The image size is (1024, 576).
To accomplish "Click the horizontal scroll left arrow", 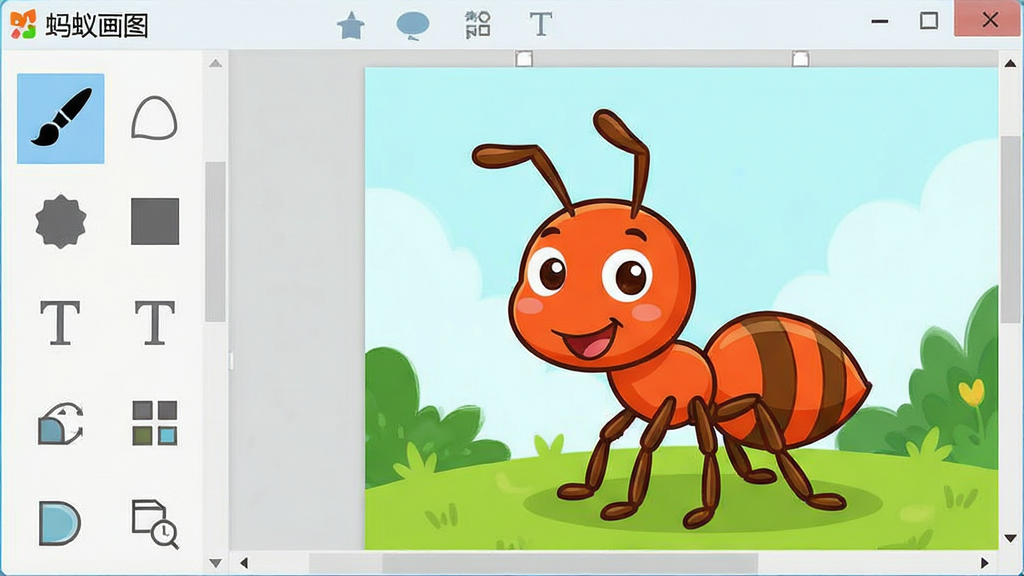I will click(244, 563).
